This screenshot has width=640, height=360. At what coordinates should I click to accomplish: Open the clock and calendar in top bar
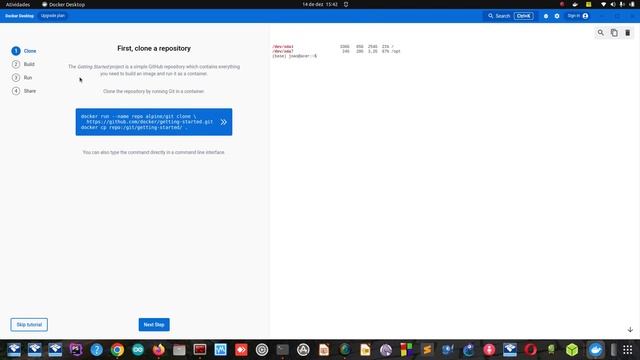coord(320,4)
